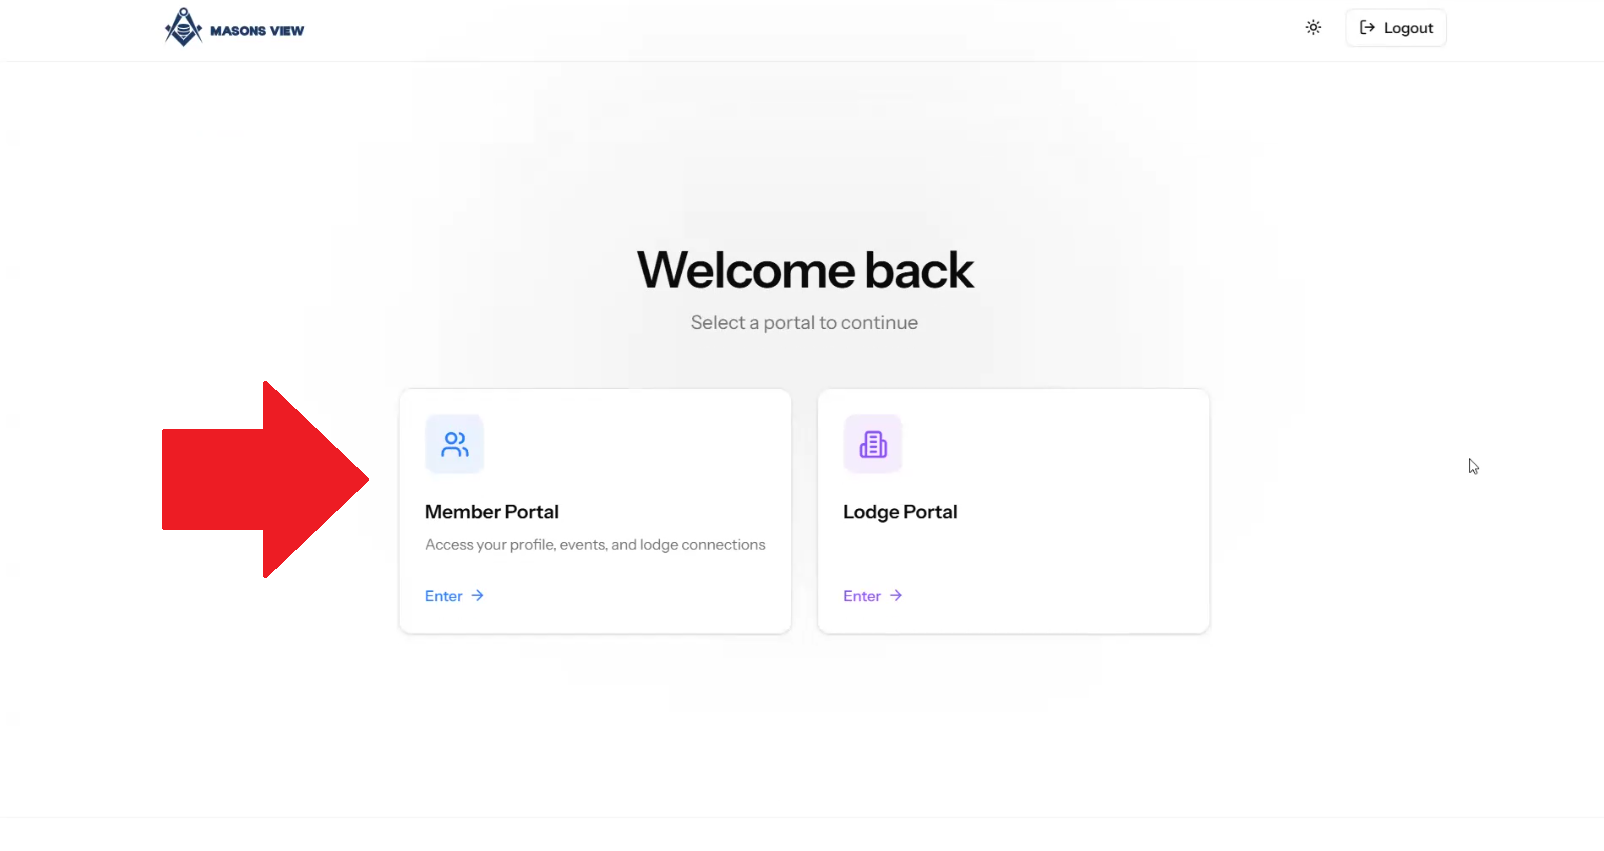This screenshot has height=851, width=1604.
Task: Toggle the light/dark theme sun icon
Action: 1313,28
